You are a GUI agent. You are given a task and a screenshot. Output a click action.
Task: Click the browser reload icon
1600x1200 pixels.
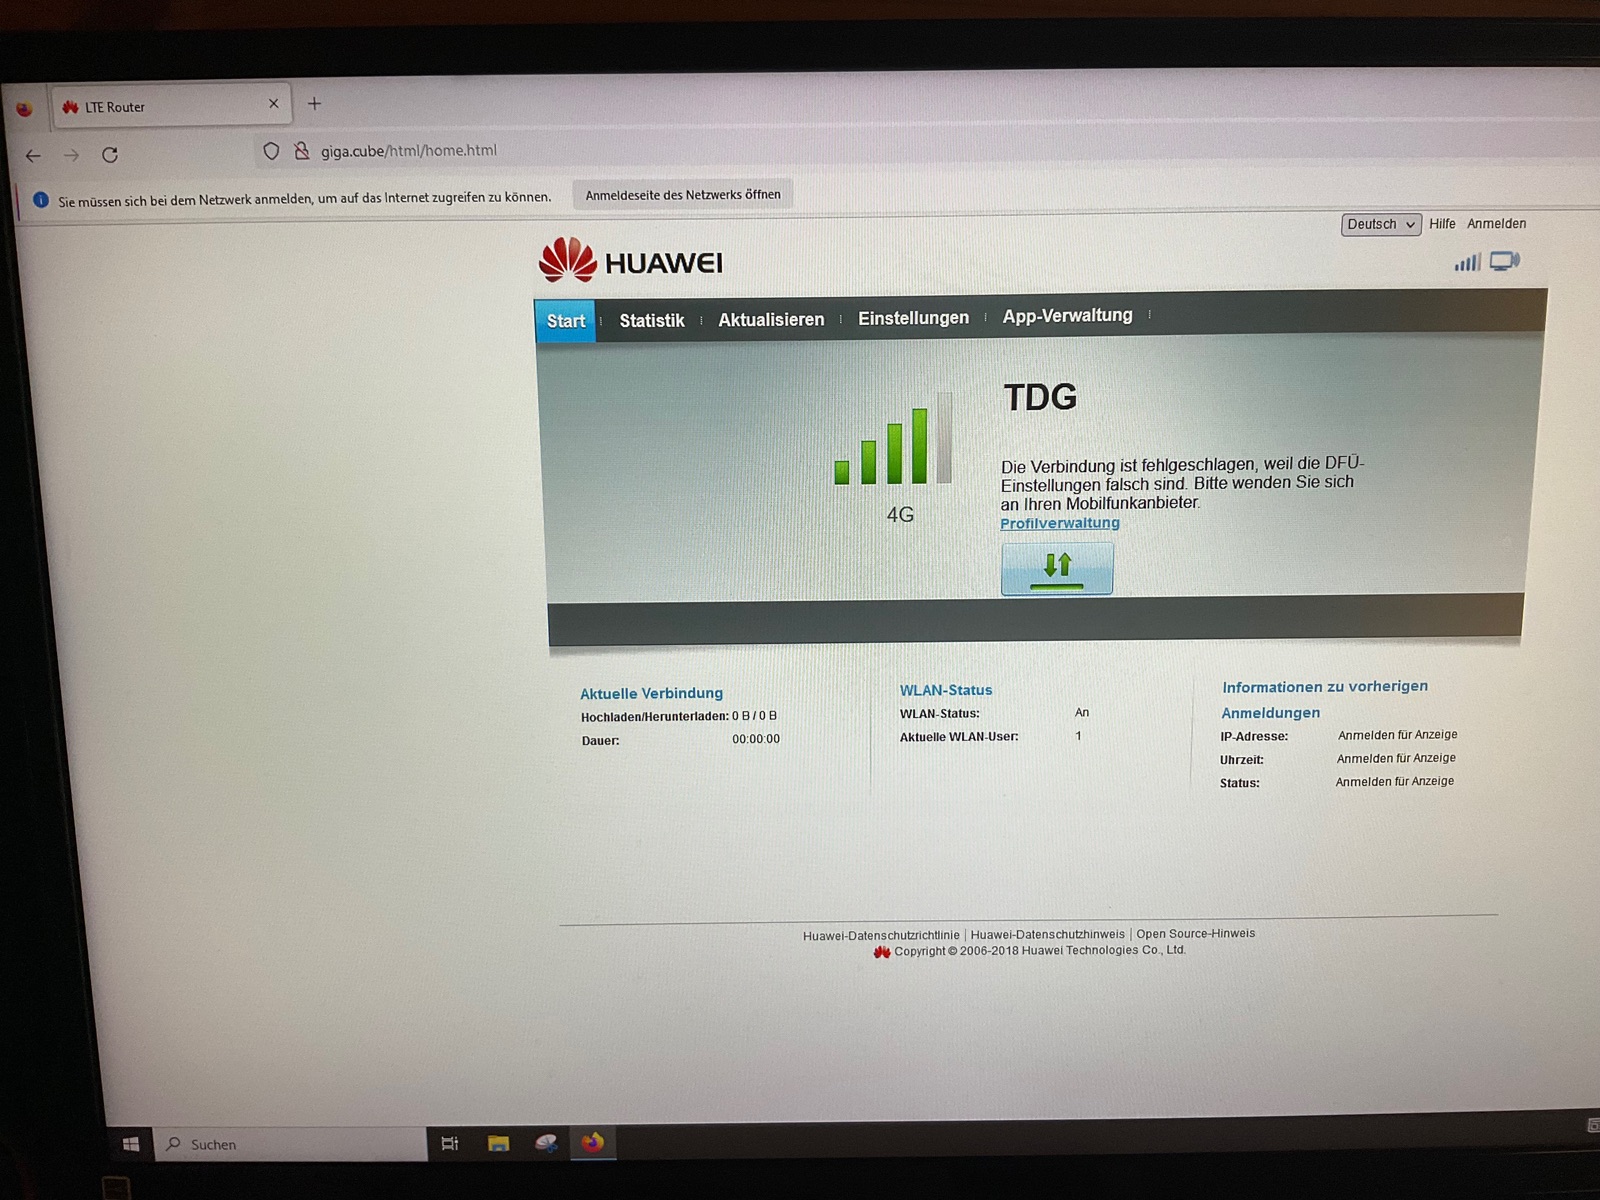pos(110,155)
